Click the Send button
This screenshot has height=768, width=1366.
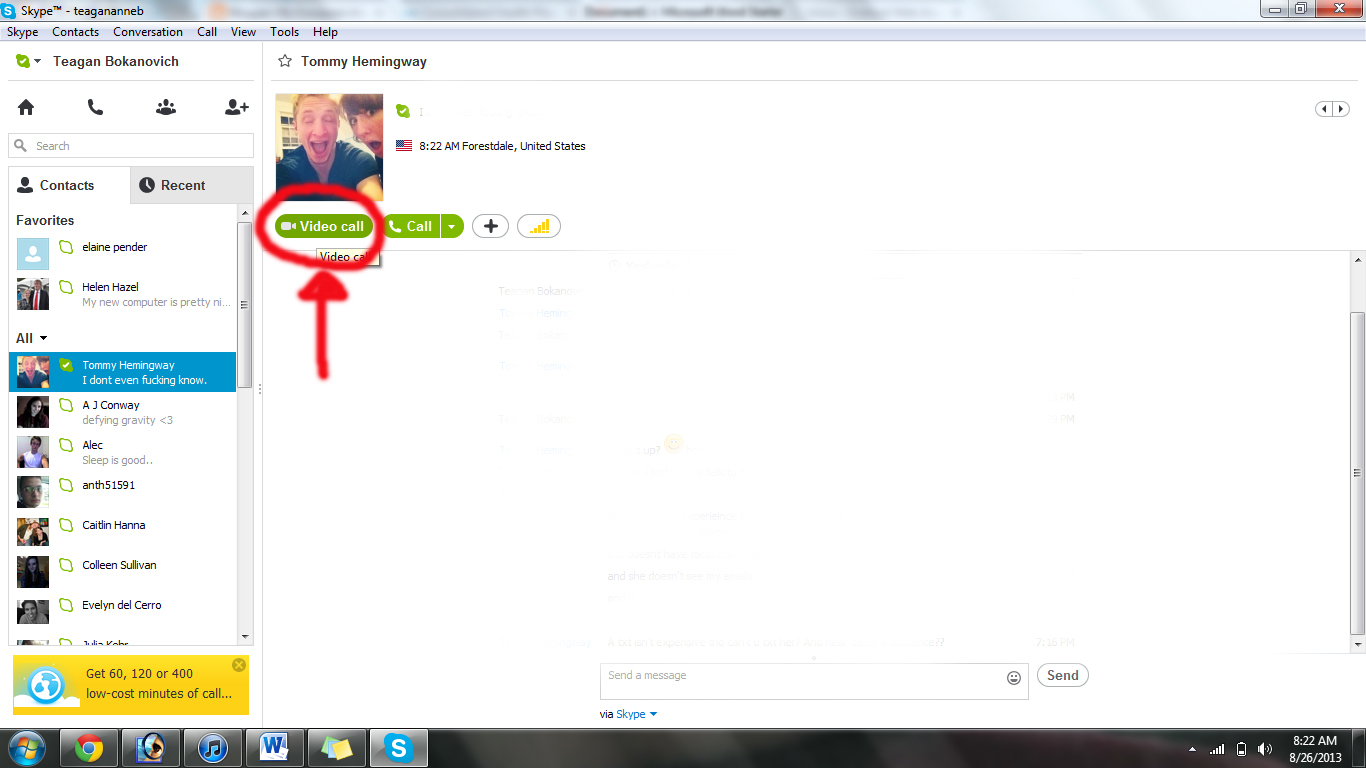tap(1062, 675)
